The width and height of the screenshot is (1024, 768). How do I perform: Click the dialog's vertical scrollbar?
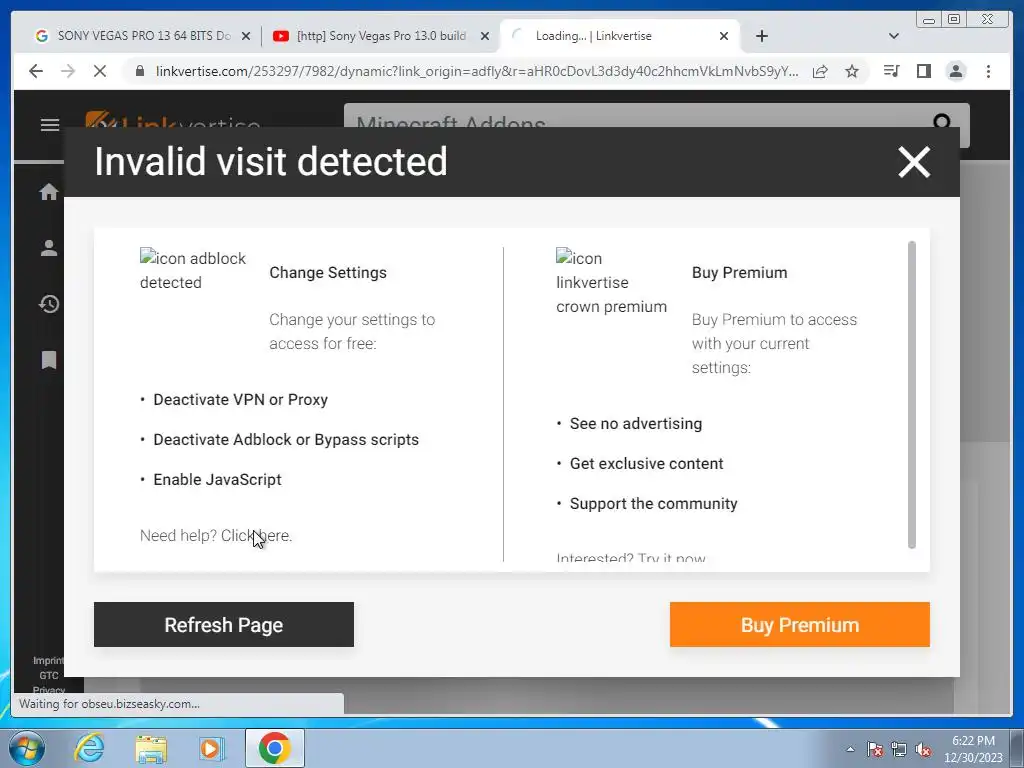[912, 394]
